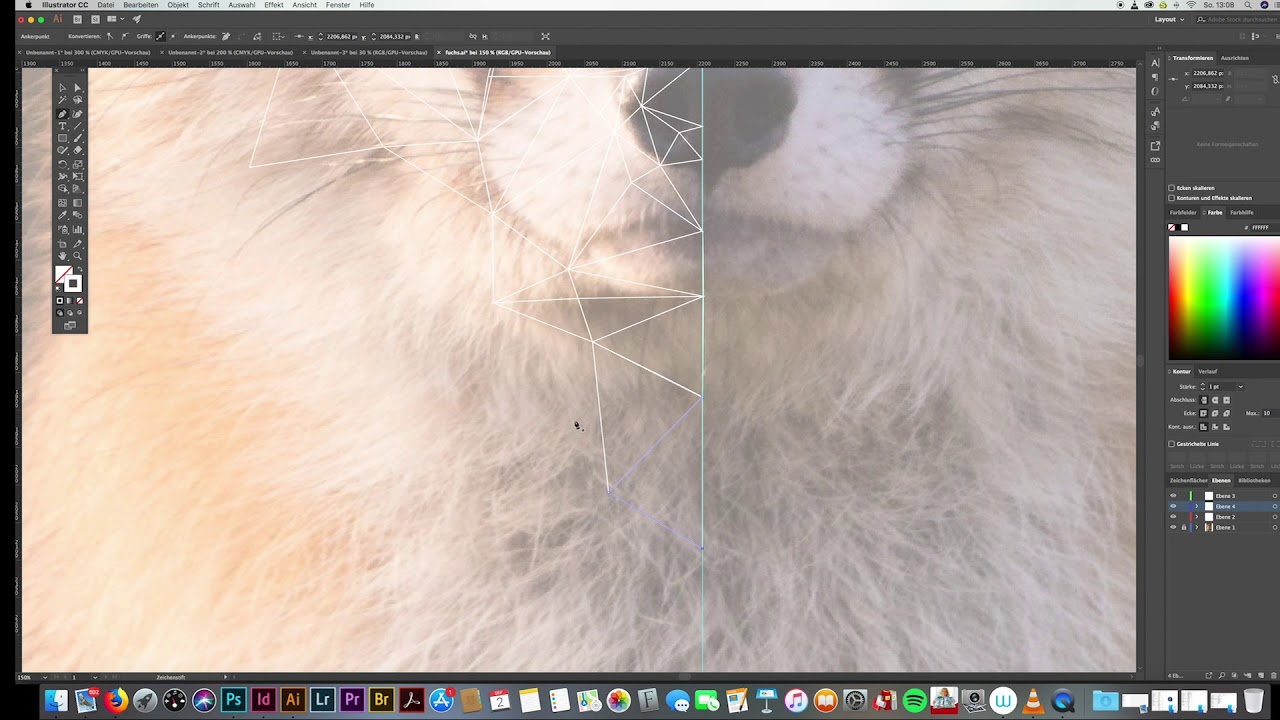
Task: Switch to the Ausrichten panel tab
Action: click(x=1235, y=58)
